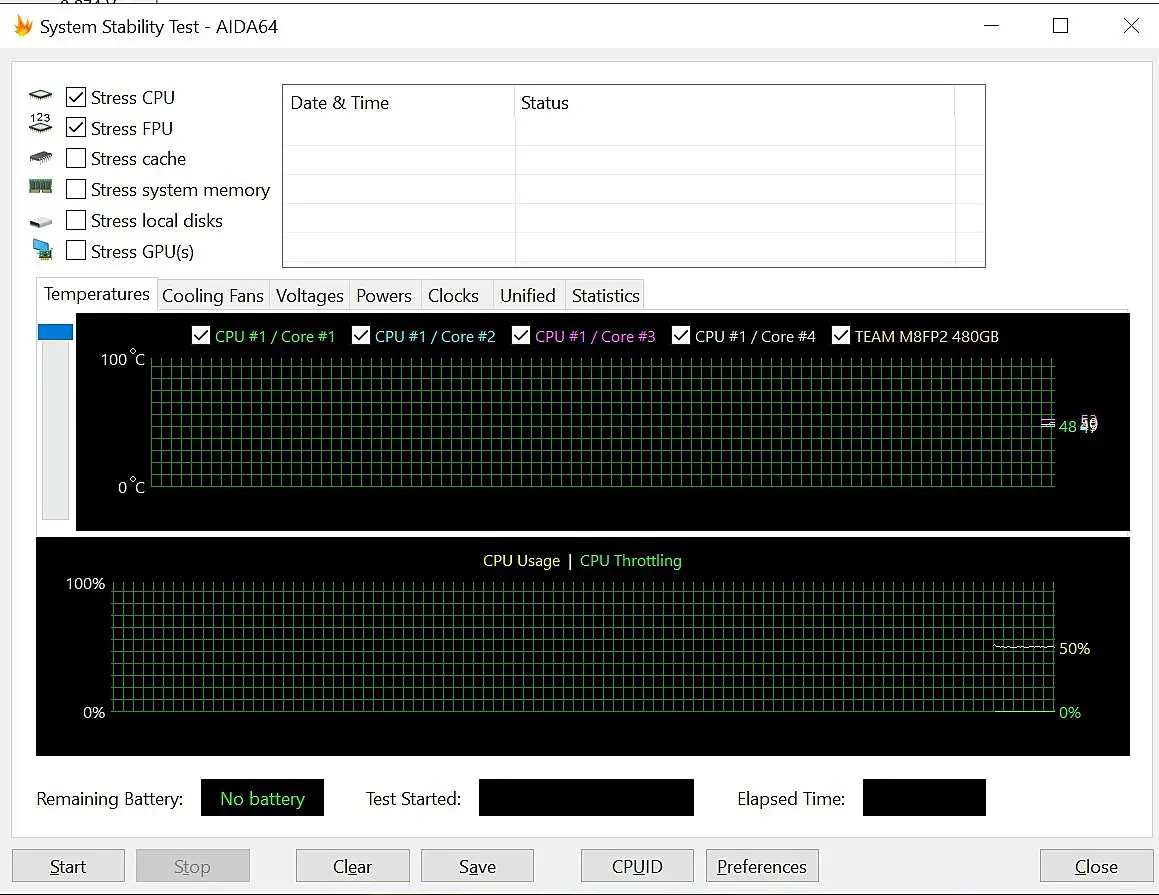Image resolution: width=1159 pixels, height=895 pixels.
Task: Click the disk drive icon beside Stress local disks
Action: click(x=41, y=222)
